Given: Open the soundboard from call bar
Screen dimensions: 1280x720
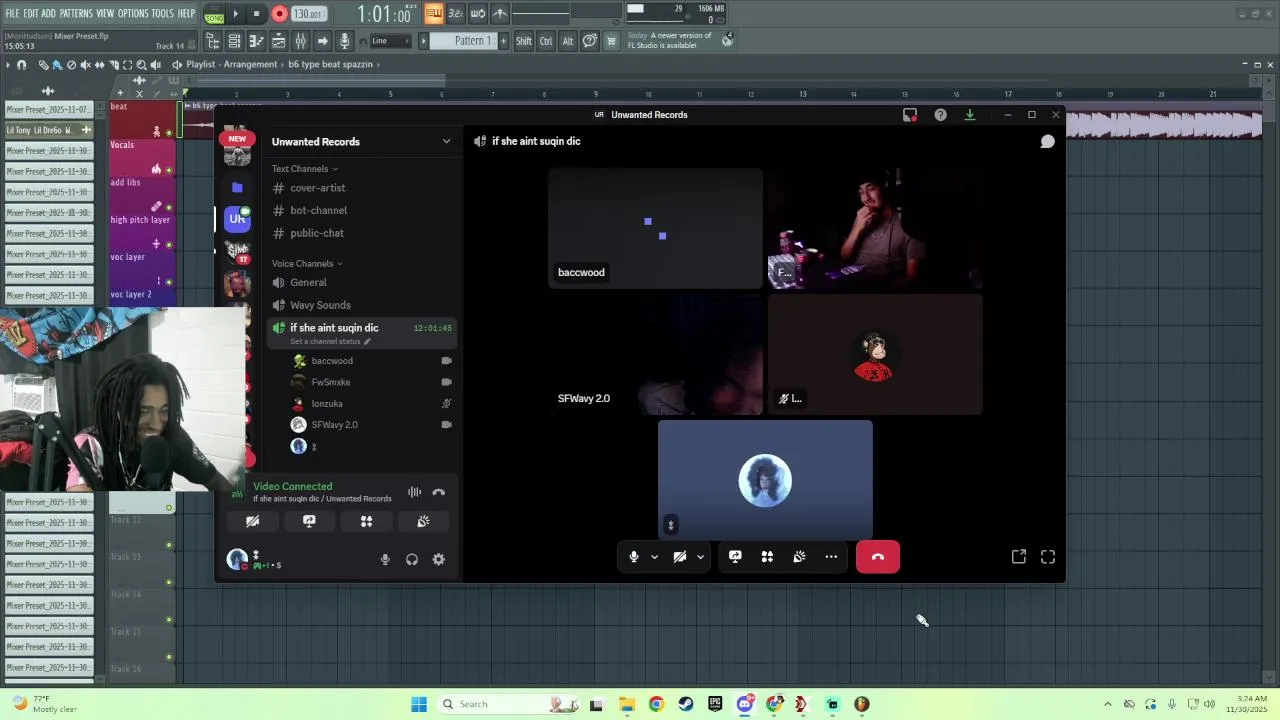Looking at the screenshot, I should 799,557.
